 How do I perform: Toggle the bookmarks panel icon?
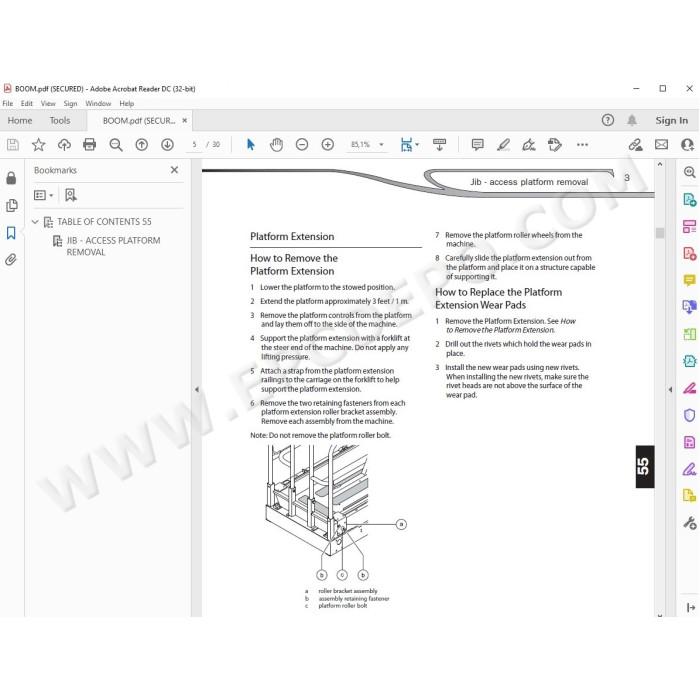pyautogui.click(x=11, y=233)
